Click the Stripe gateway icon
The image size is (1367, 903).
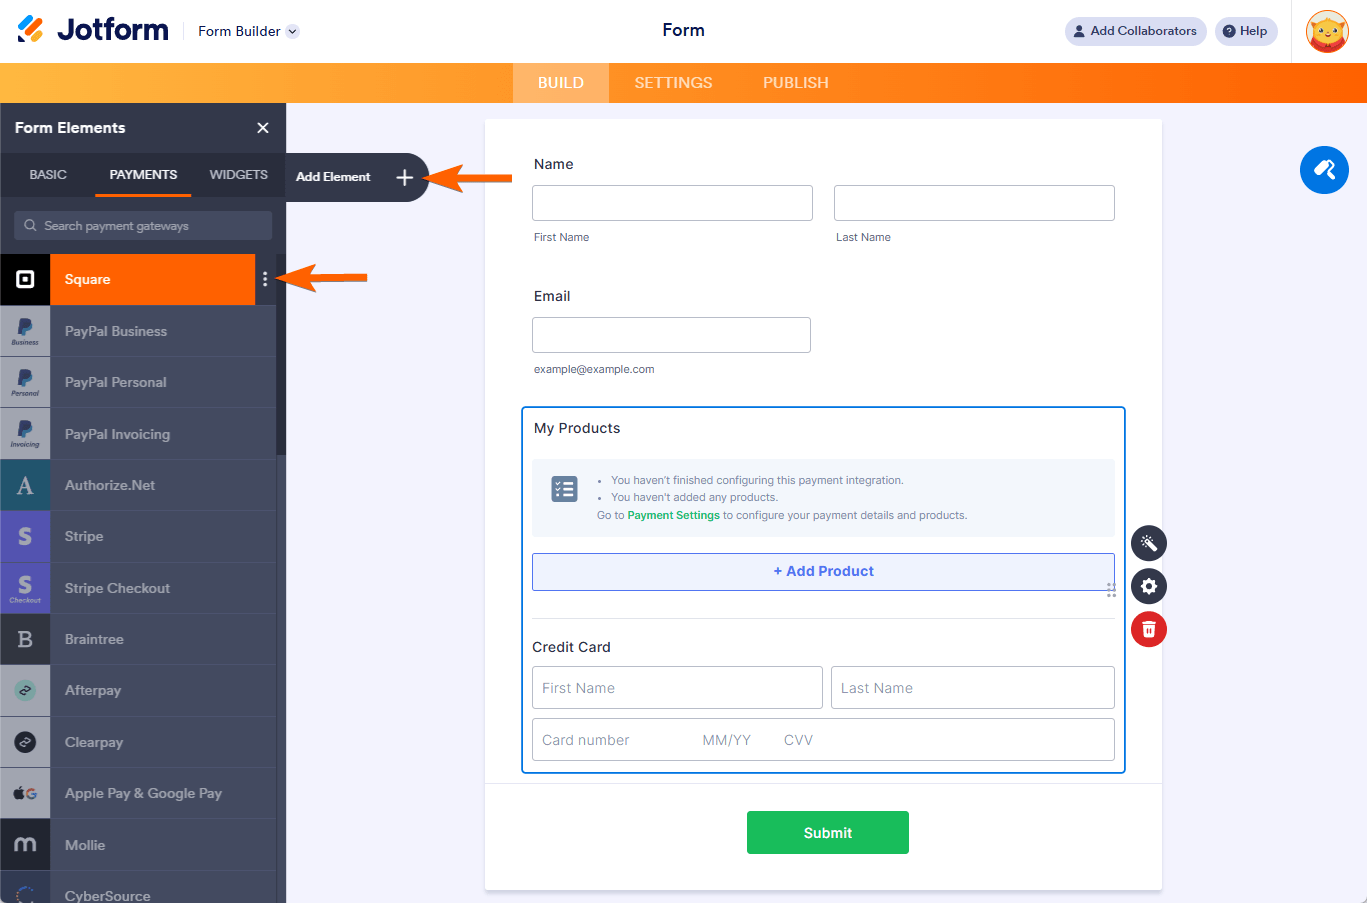(25, 536)
